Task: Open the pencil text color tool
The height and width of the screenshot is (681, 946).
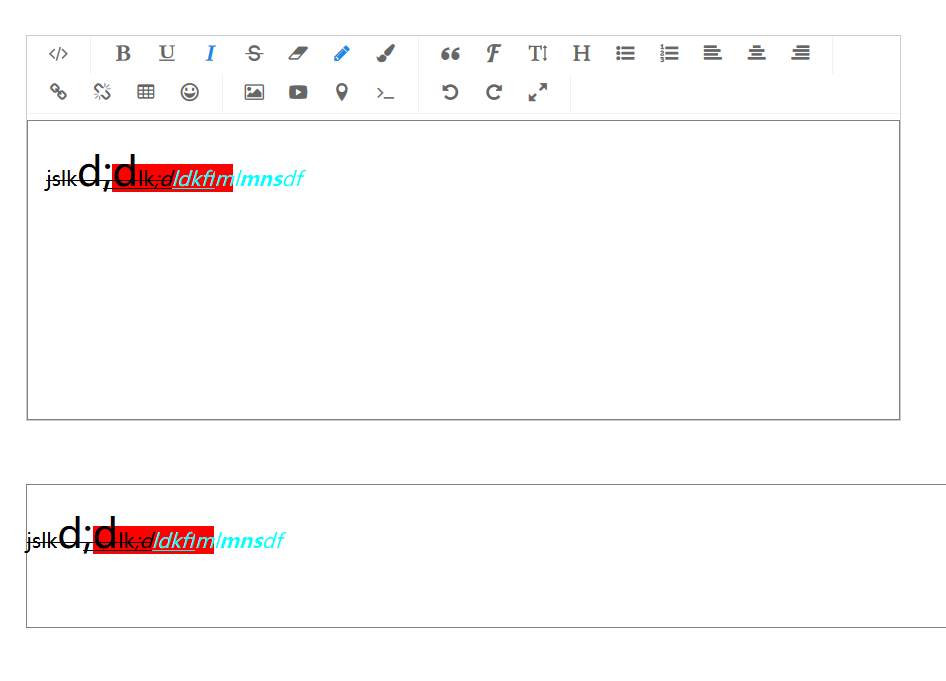Action: 341,54
